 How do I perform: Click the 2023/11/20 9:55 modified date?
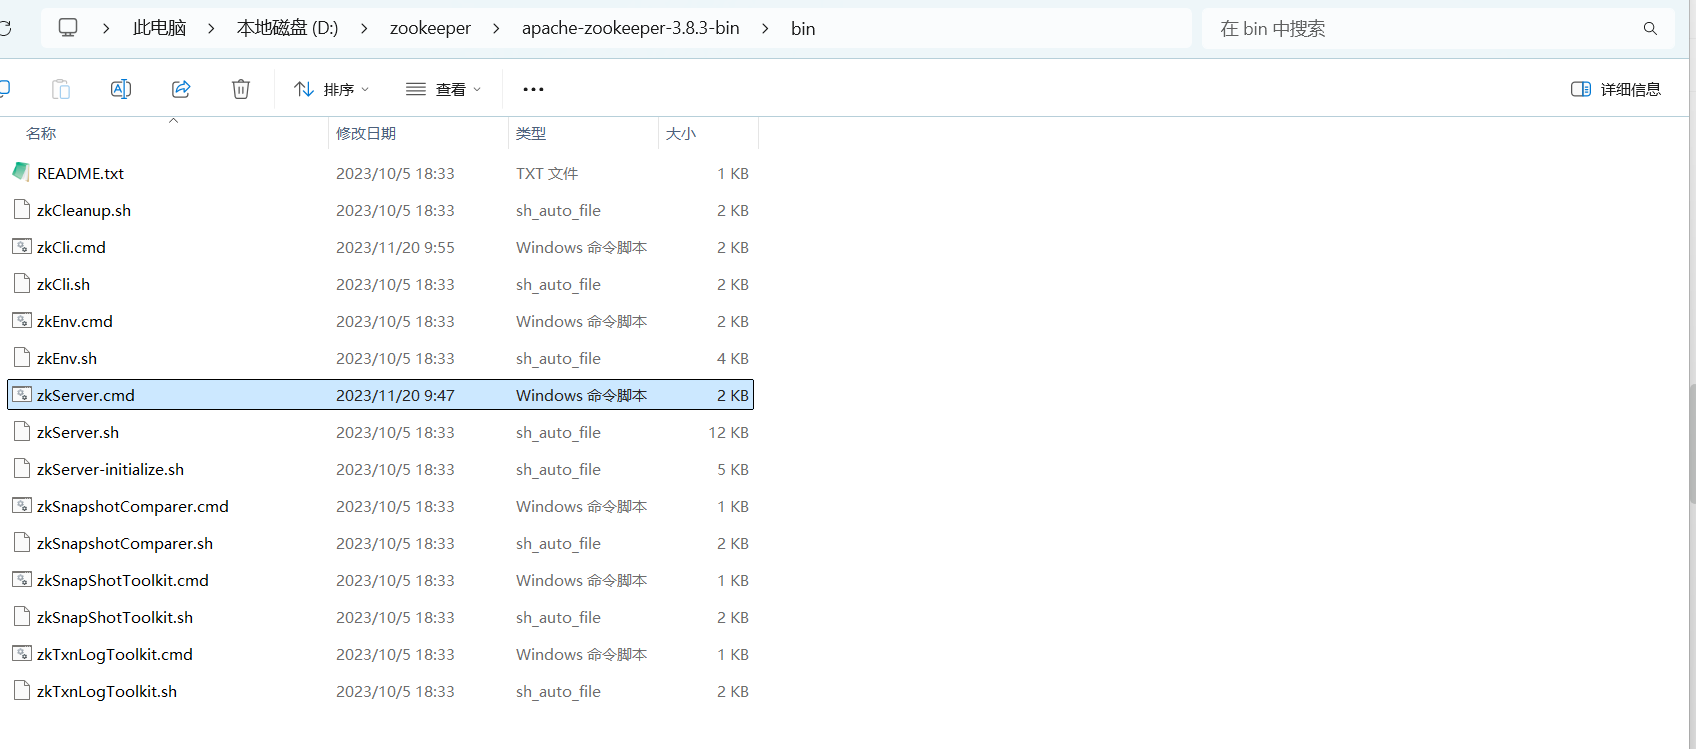395,247
